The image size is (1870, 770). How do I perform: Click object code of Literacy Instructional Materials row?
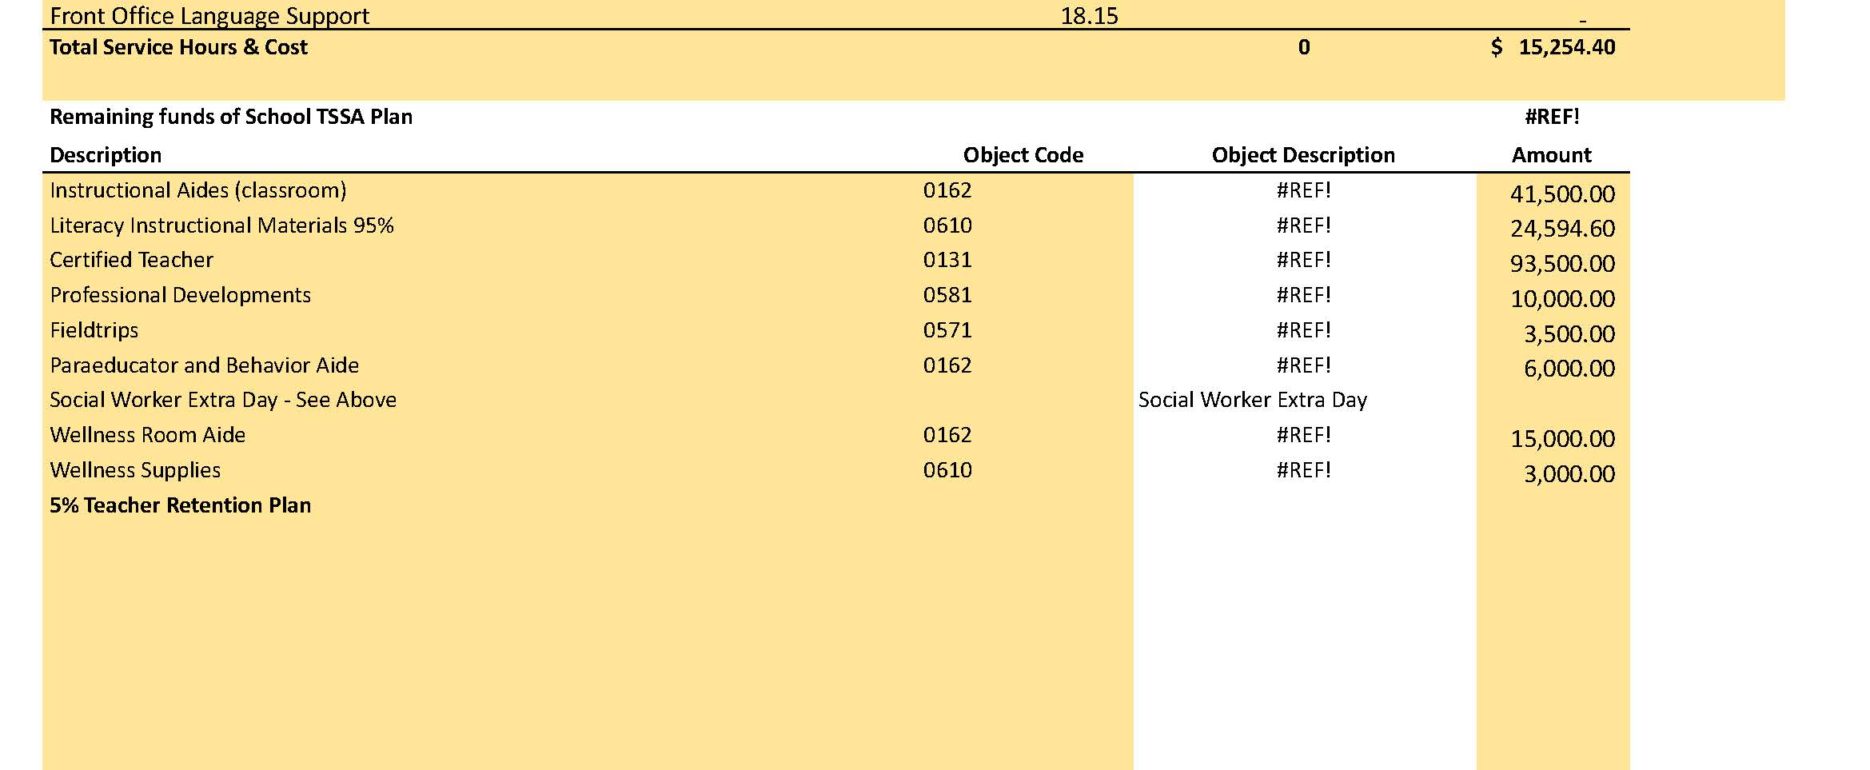coord(947,225)
